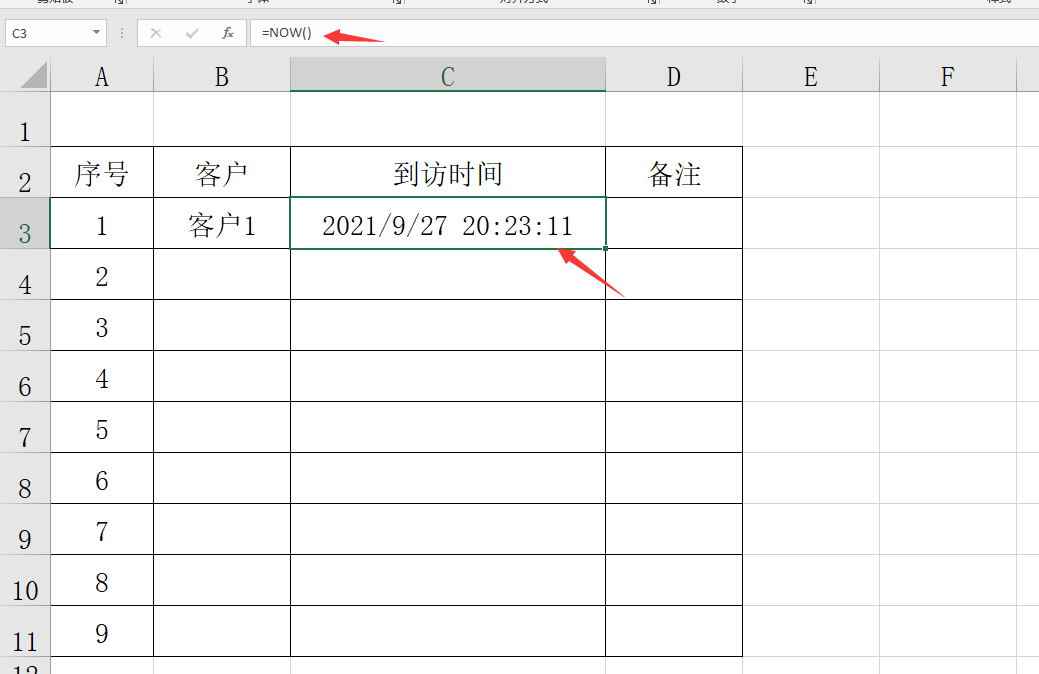Click the select-all triangle at grid corner
The width and height of the screenshot is (1039, 674).
click(x=33, y=75)
